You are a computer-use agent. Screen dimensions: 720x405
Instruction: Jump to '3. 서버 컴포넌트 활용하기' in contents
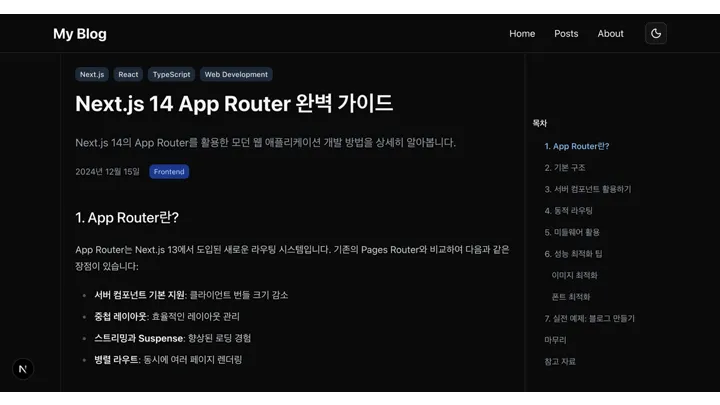pyautogui.click(x=588, y=189)
